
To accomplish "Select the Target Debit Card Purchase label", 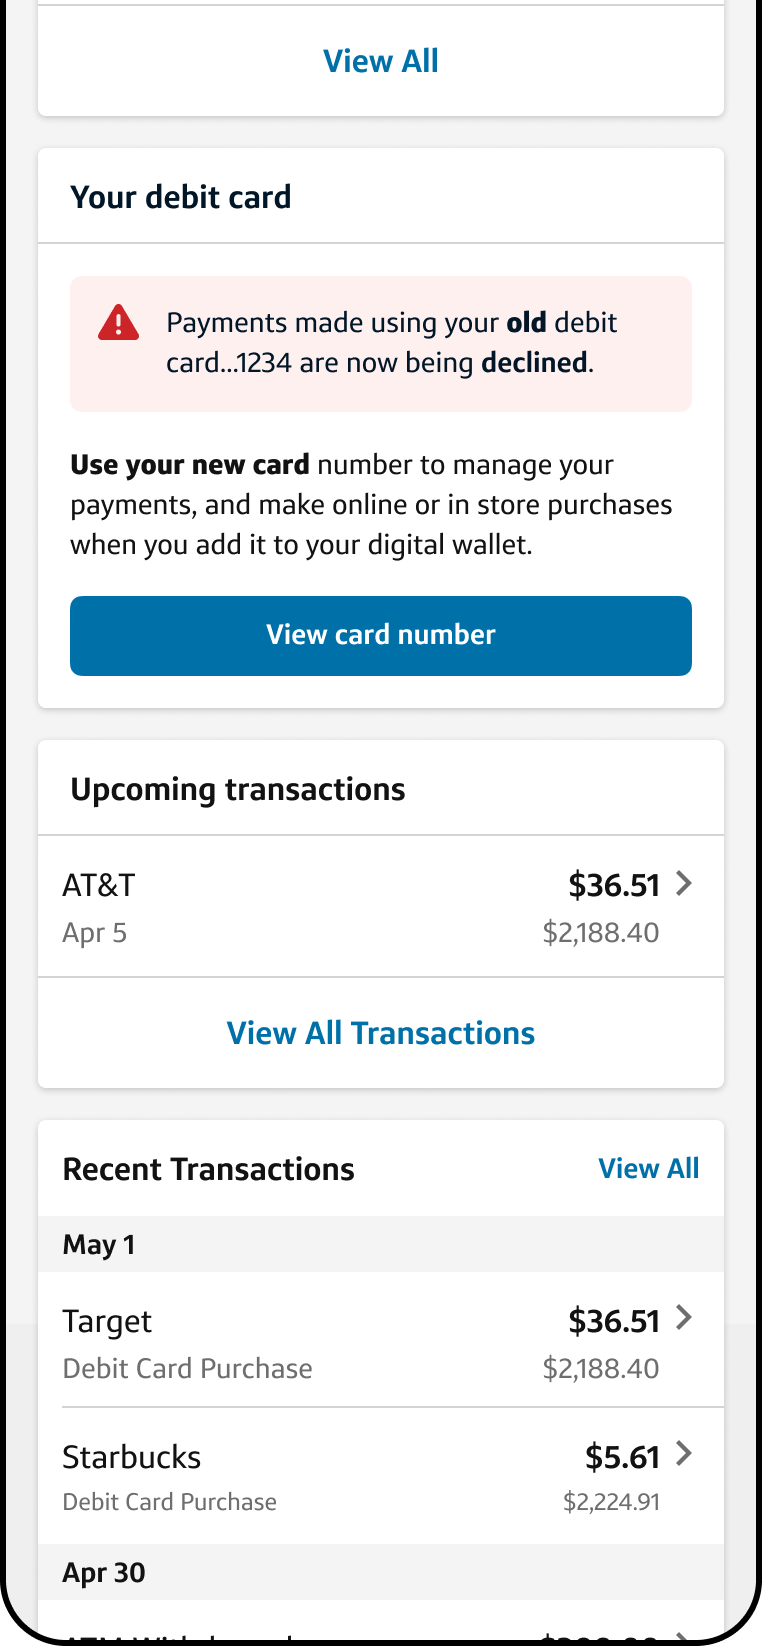I will (x=187, y=1368).
